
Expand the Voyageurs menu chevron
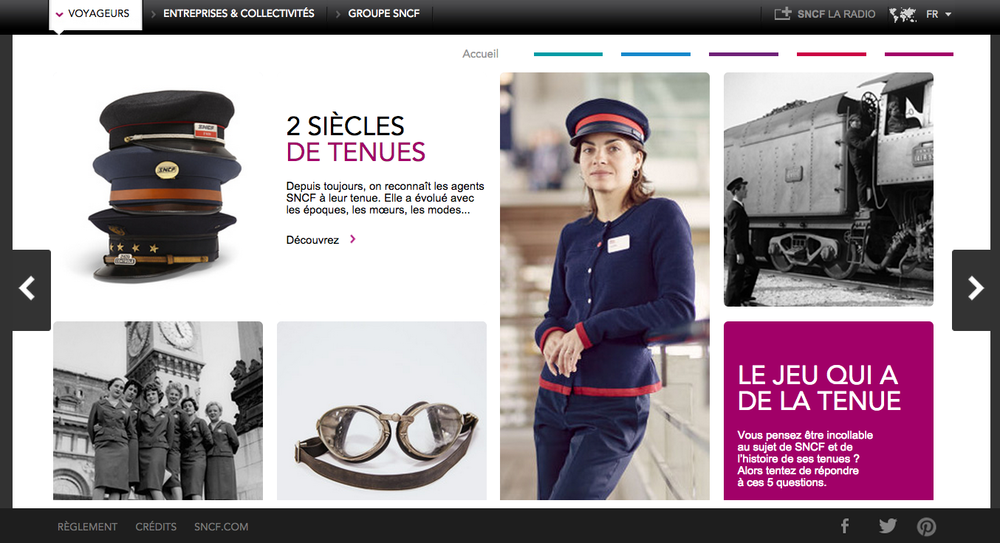(59, 14)
